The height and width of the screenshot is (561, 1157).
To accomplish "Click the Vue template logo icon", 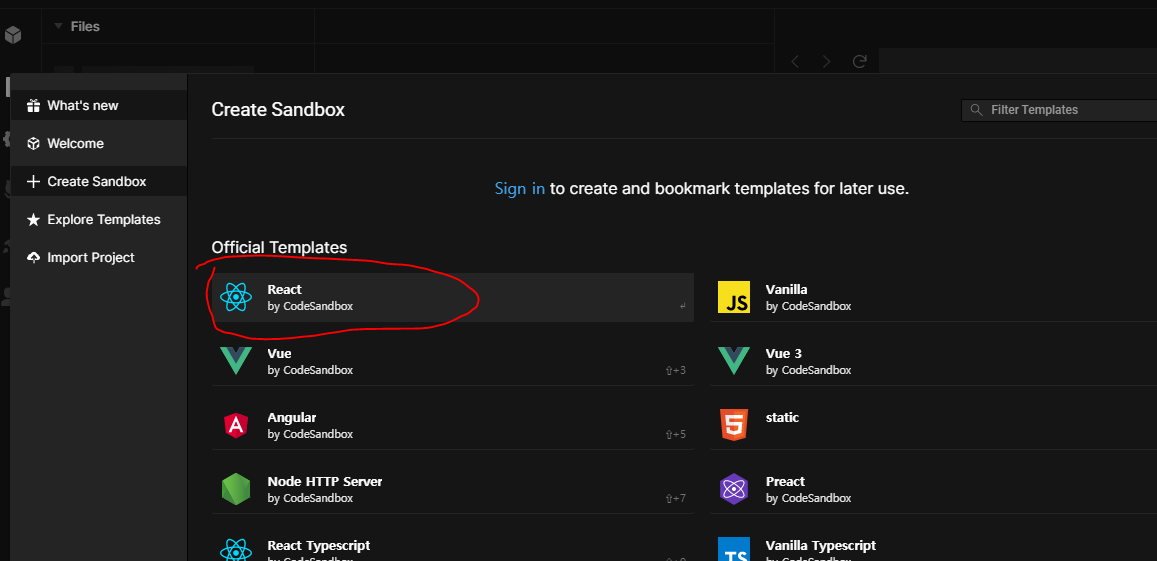I will point(236,361).
